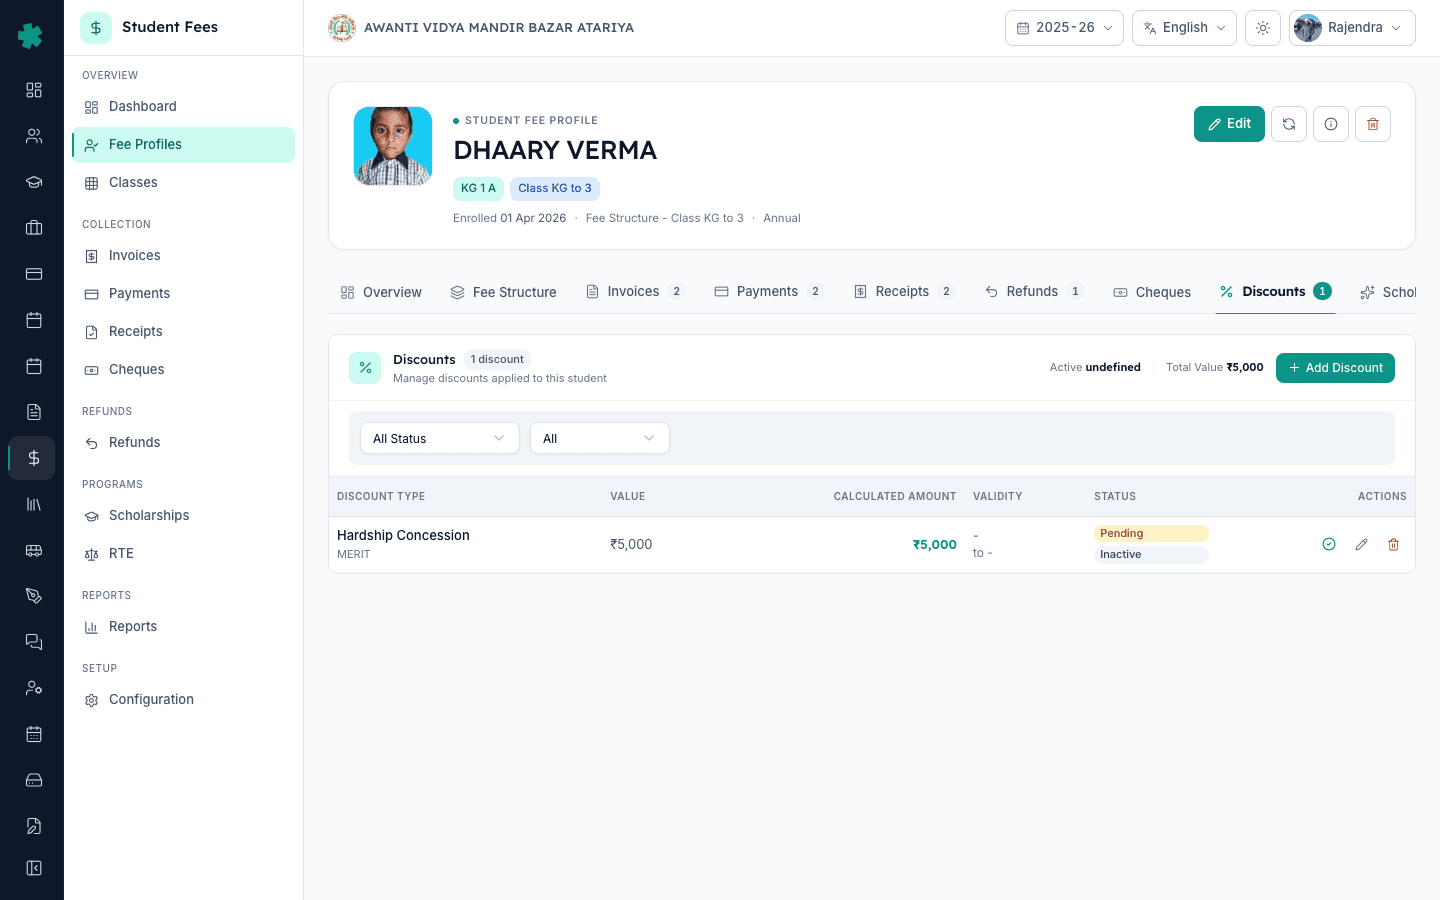Click the percent Discounts icon in the panel
The height and width of the screenshot is (900, 1440).
click(x=365, y=368)
